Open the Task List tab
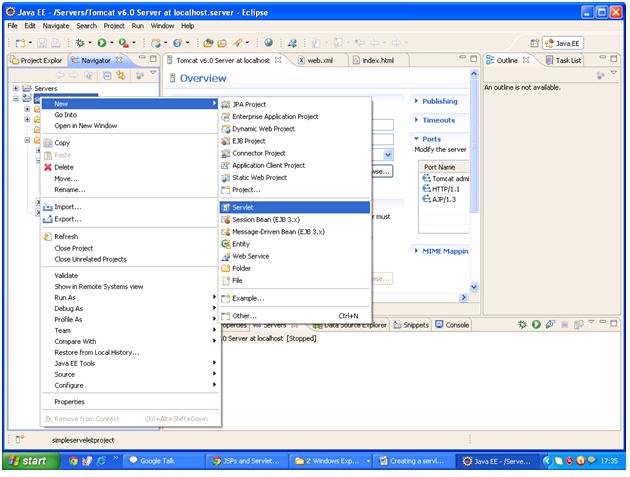This screenshot has width=630, height=477. pos(564,60)
